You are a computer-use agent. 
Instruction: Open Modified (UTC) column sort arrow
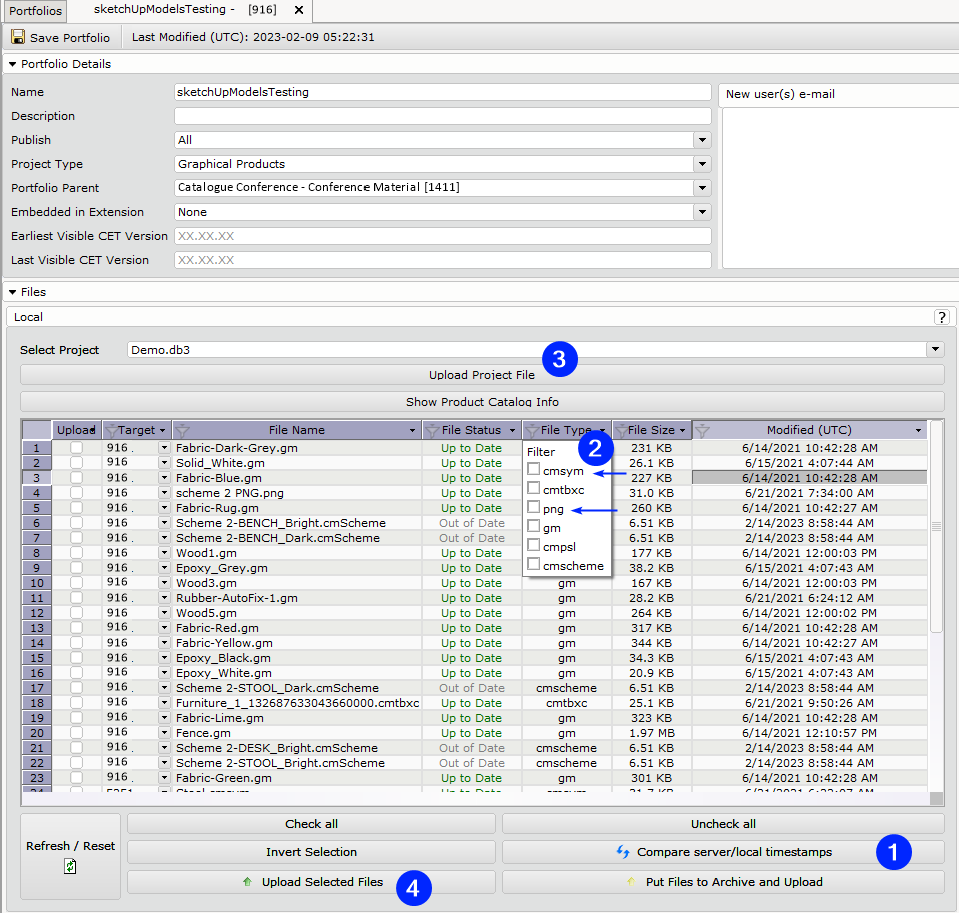pyautogui.click(x=918, y=431)
